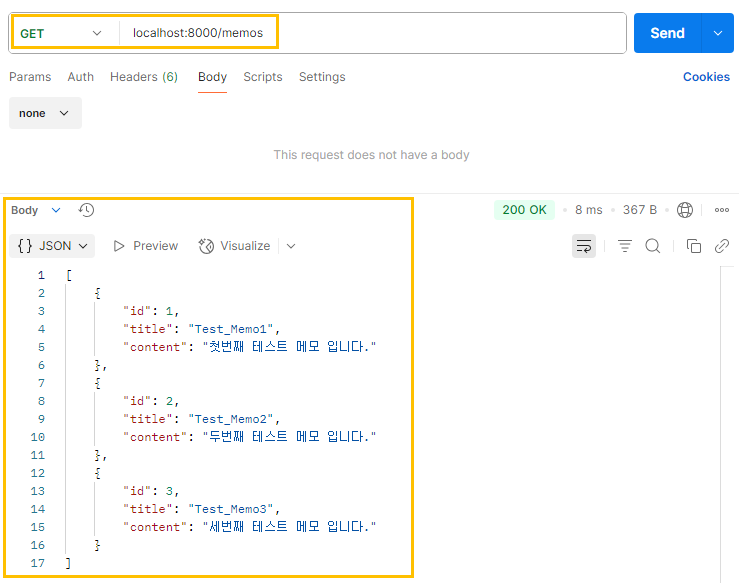739x583 pixels.
Task: Click the 200 OK status badge
Action: coord(524,210)
